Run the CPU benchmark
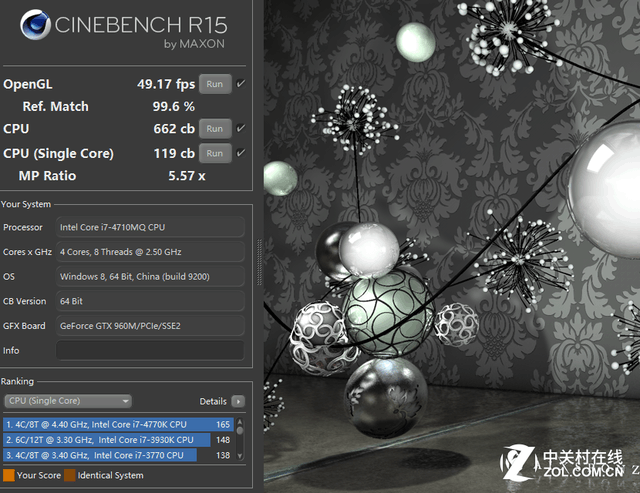Image resolution: width=640 pixels, height=493 pixels. pos(215,129)
